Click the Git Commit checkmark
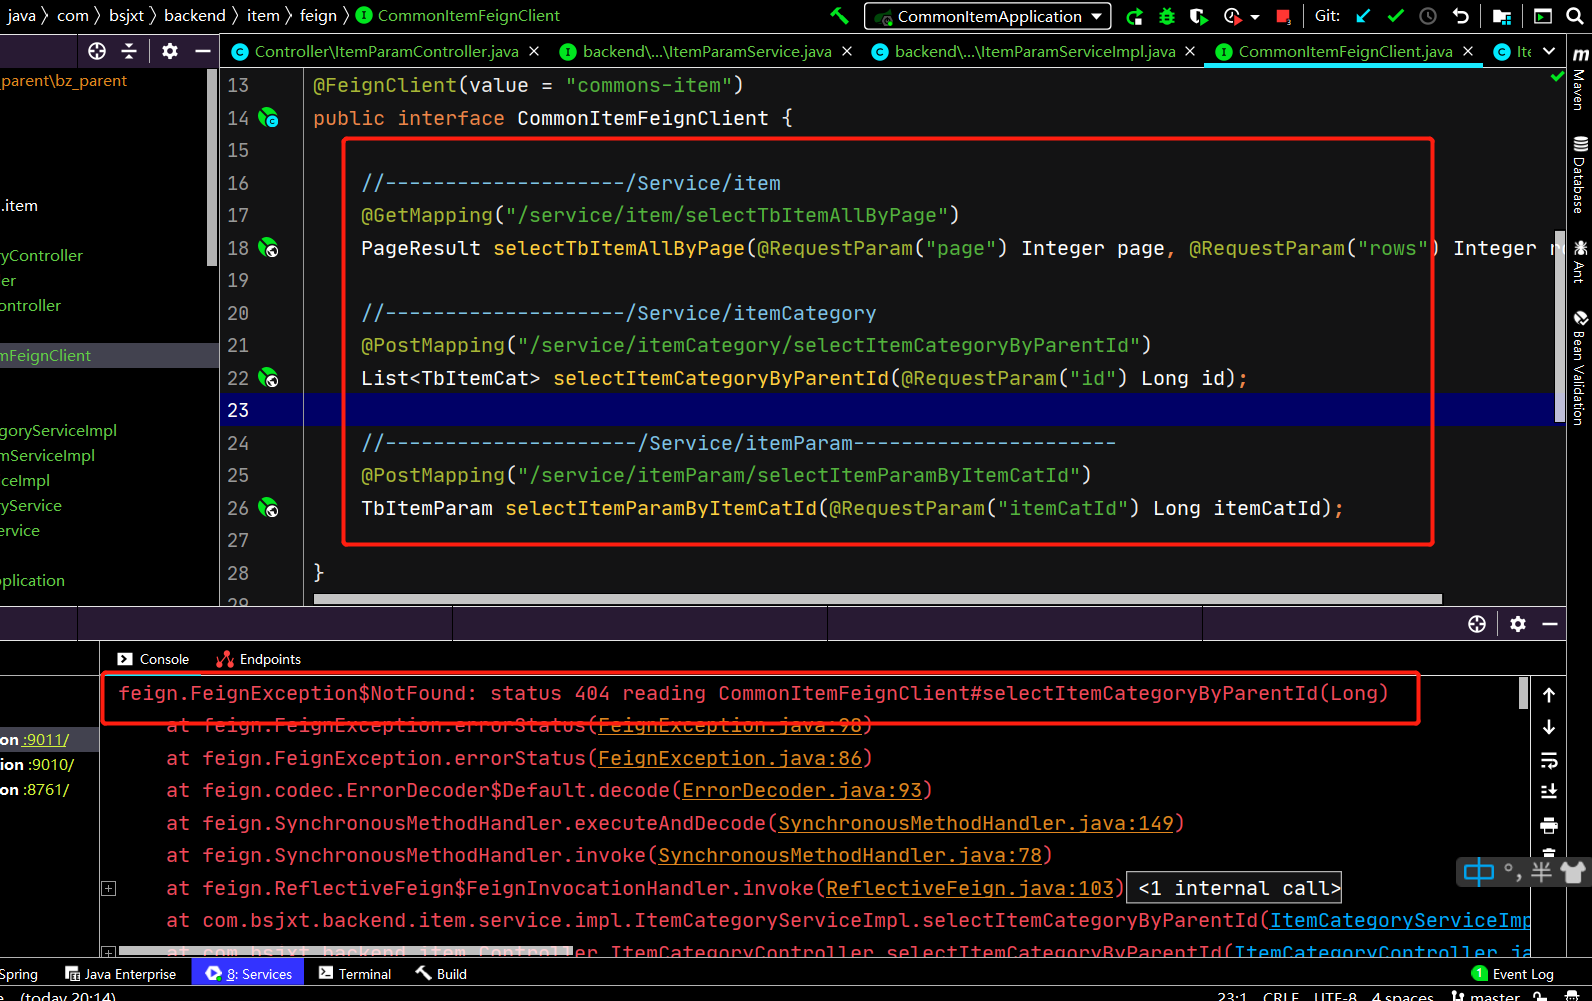This screenshot has height=1001, width=1592. 1396,16
